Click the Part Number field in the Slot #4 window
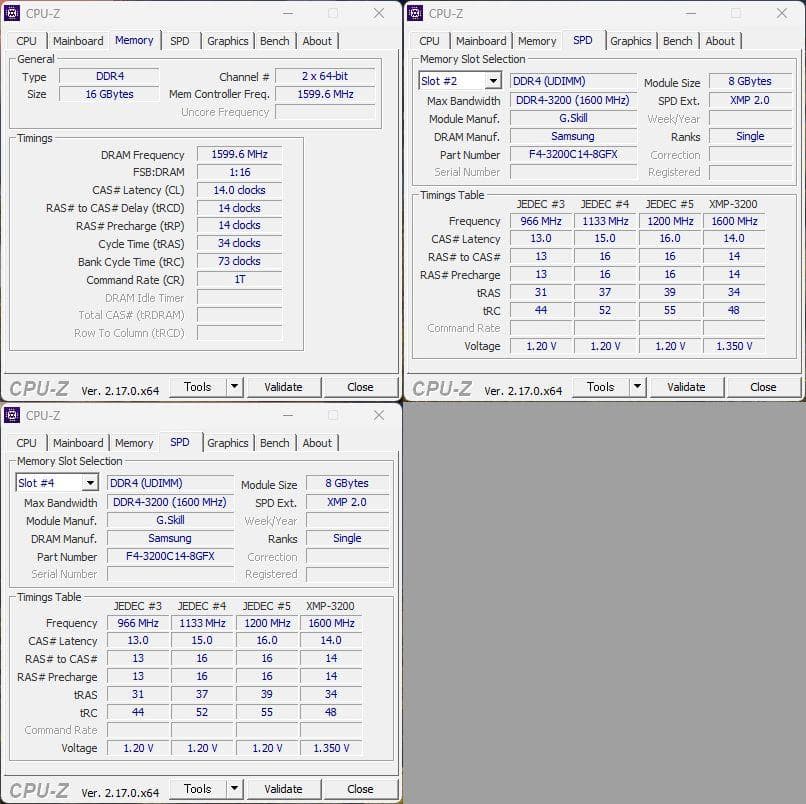Viewport: 806px width, 804px height. 168,556
